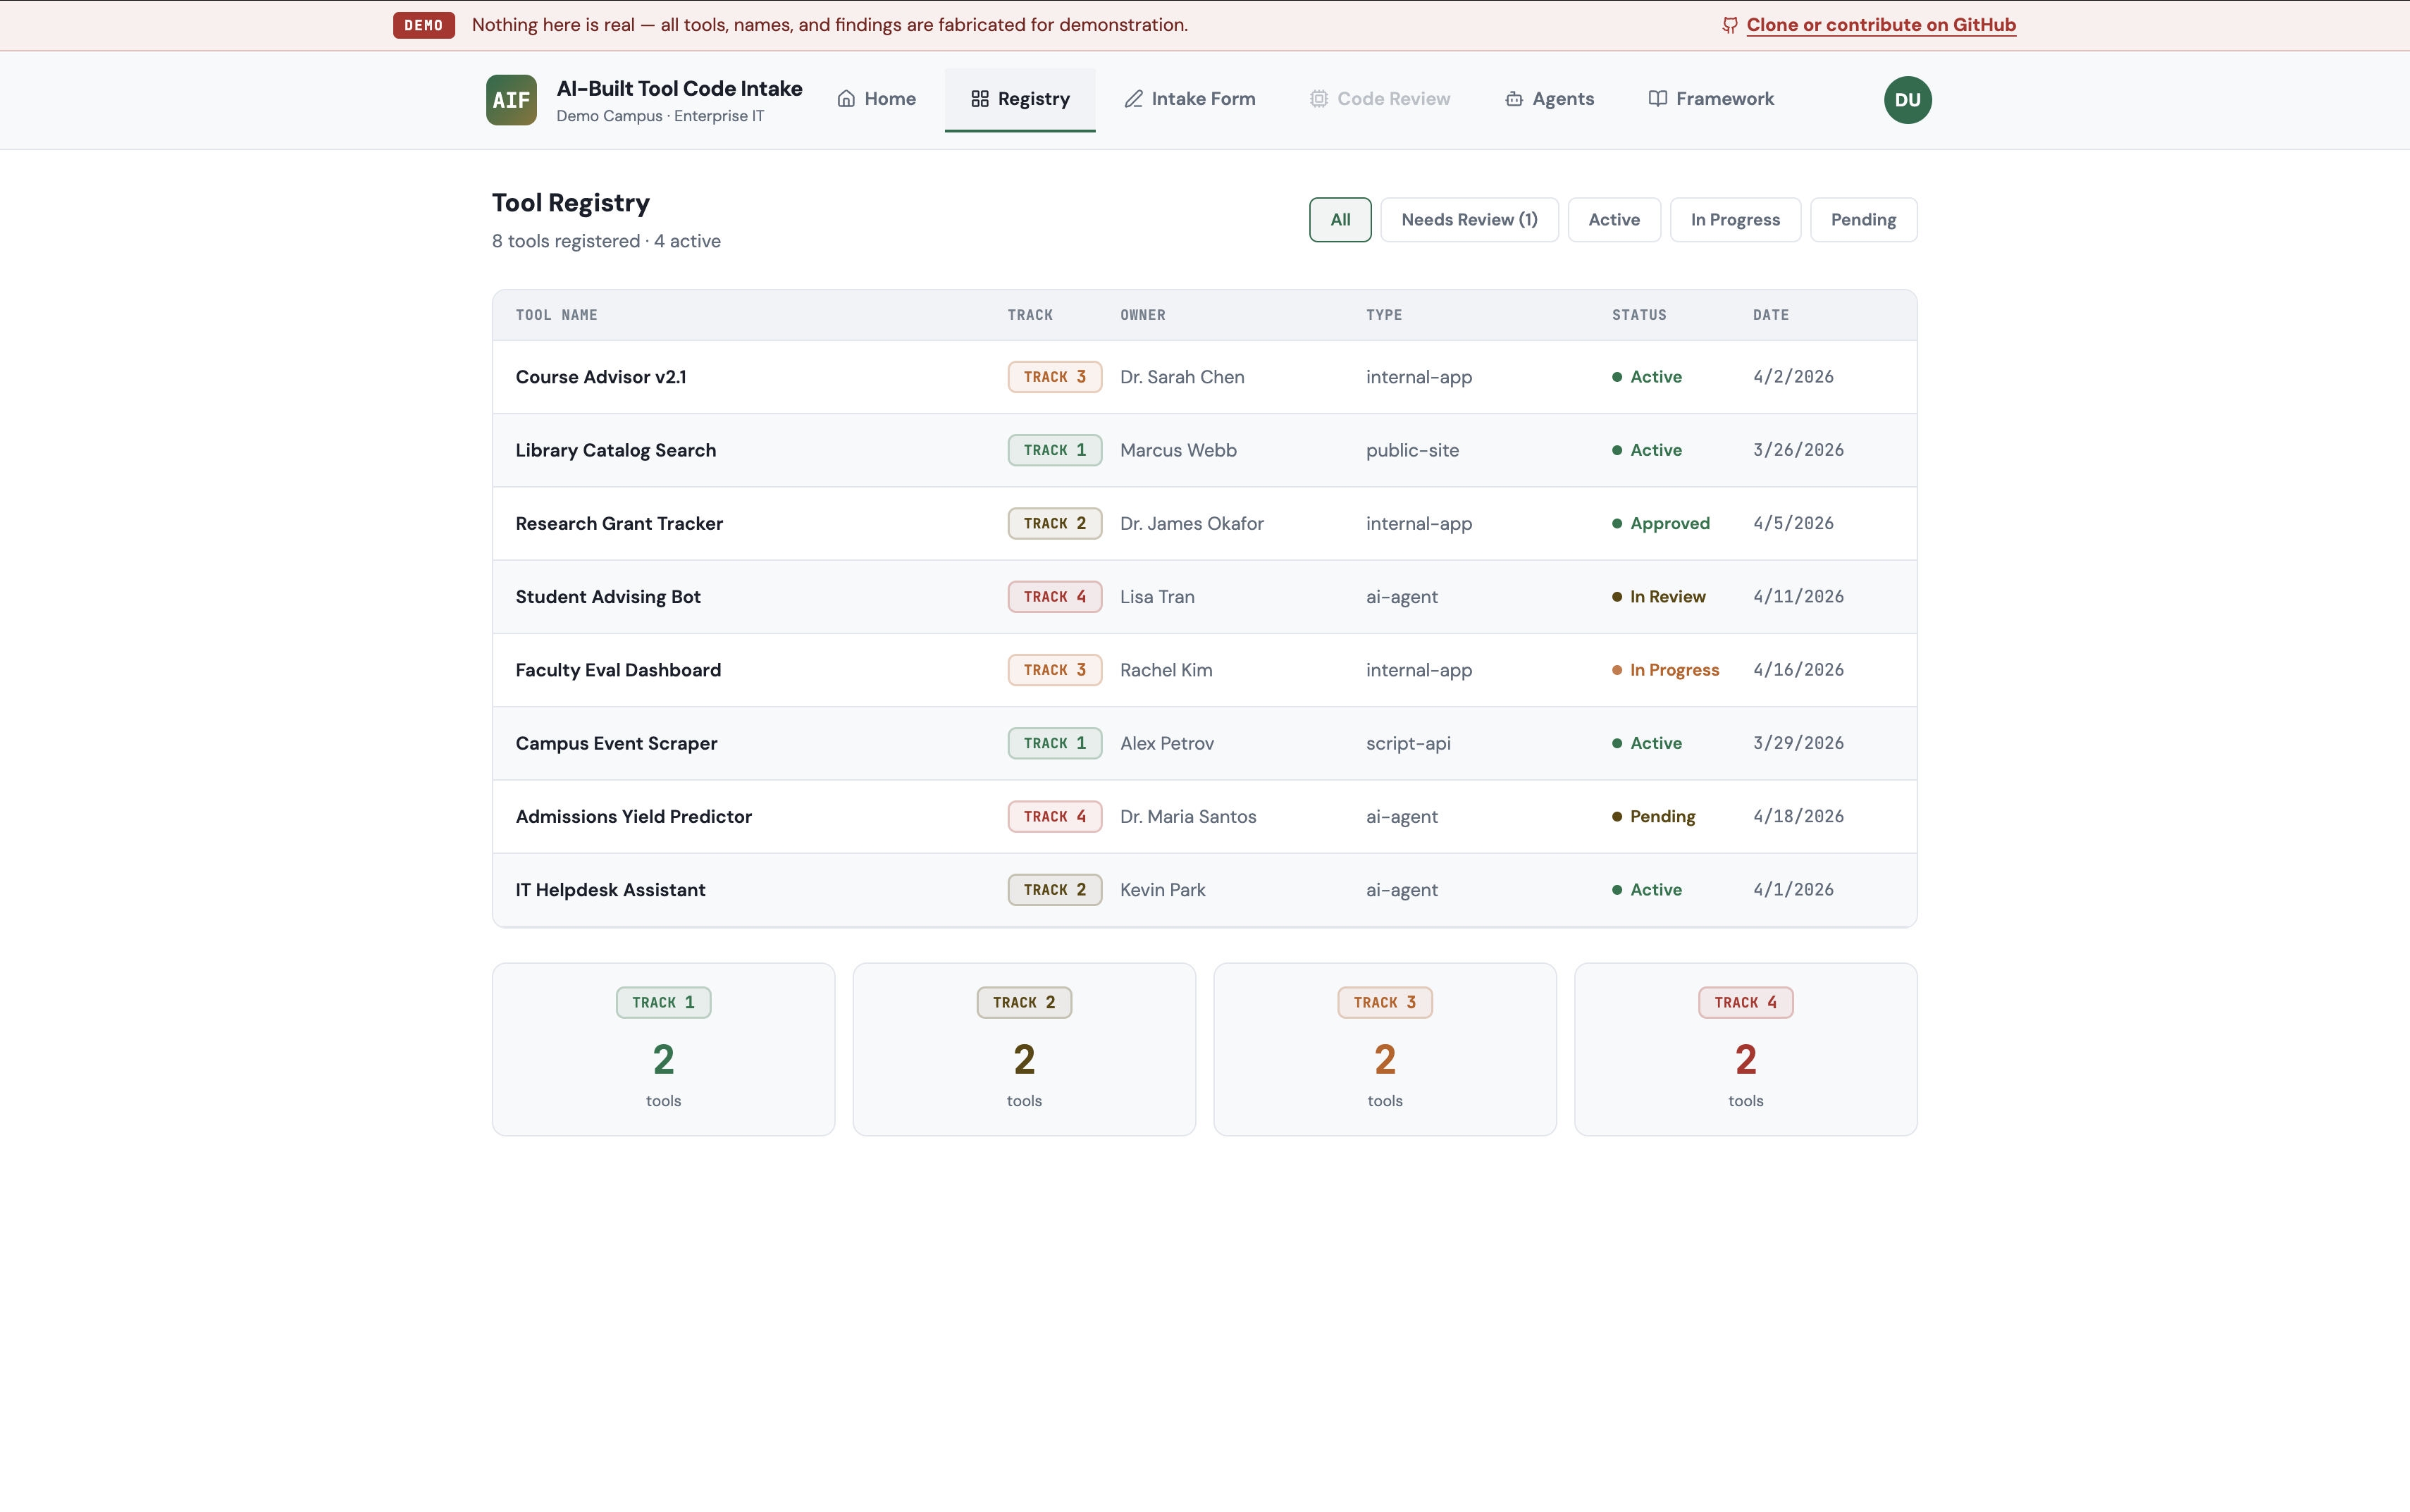Click the pencil icon next to Intake Form
Image resolution: width=2410 pixels, height=1512 pixels.
tap(1134, 99)
